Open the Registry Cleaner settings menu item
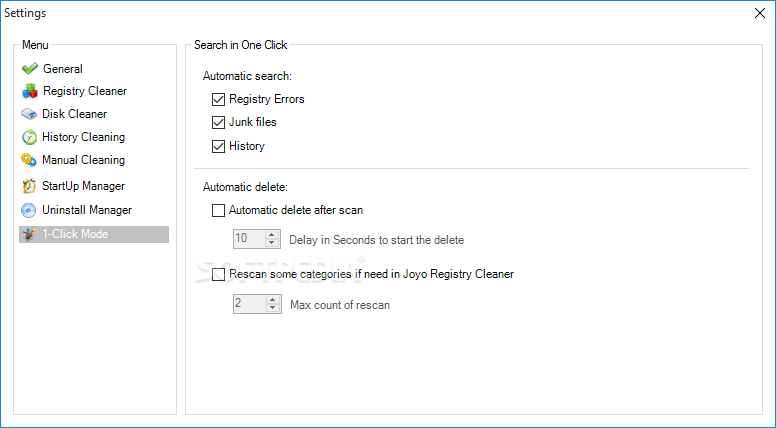The height and width of the screenshot is (428, 776). (85, 91)
